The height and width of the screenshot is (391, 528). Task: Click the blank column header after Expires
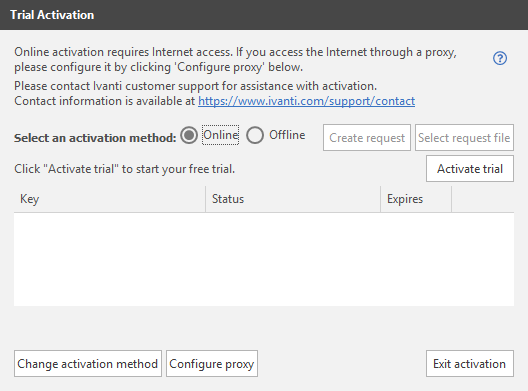(x=483, y=199)
